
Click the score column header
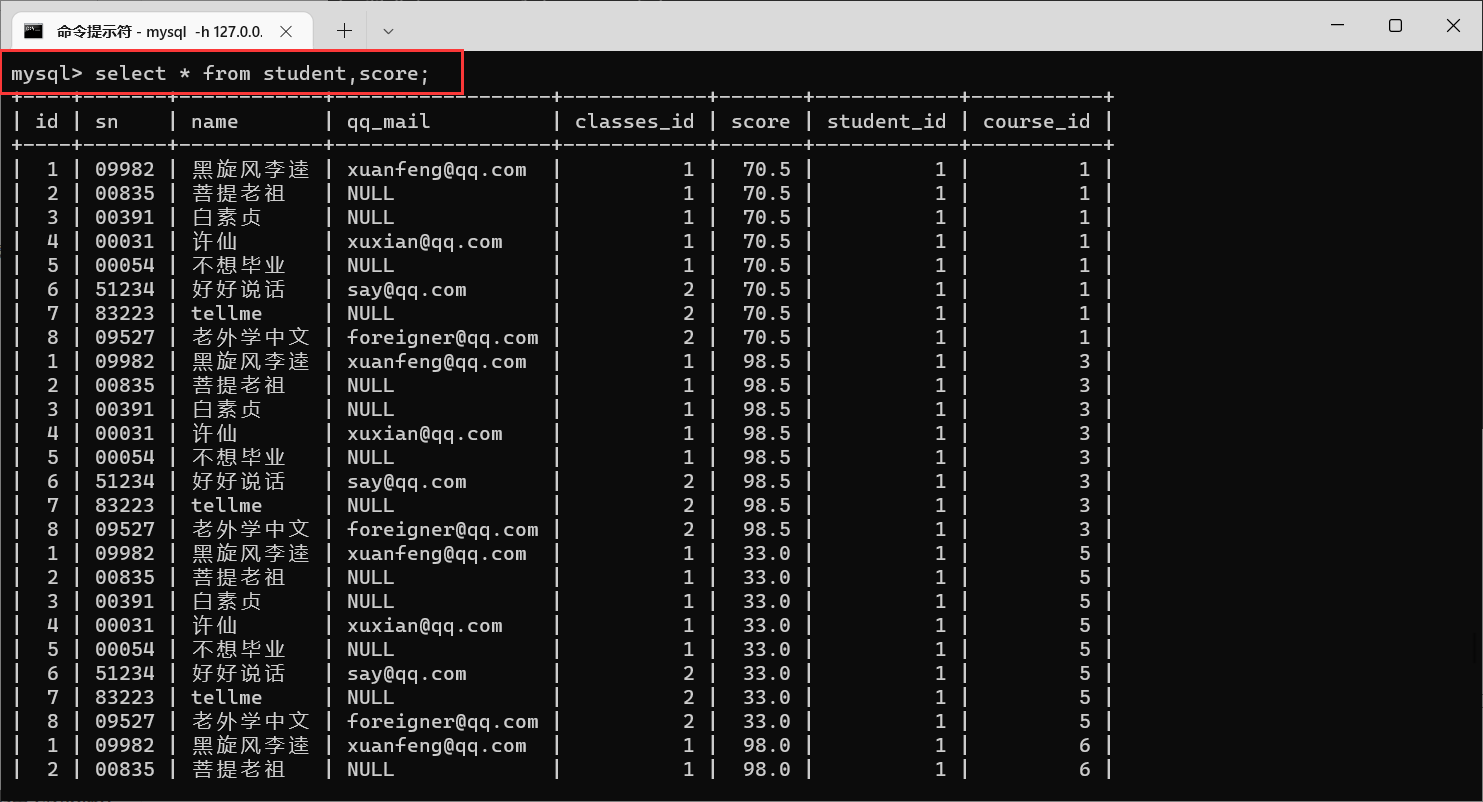(760, 121)
